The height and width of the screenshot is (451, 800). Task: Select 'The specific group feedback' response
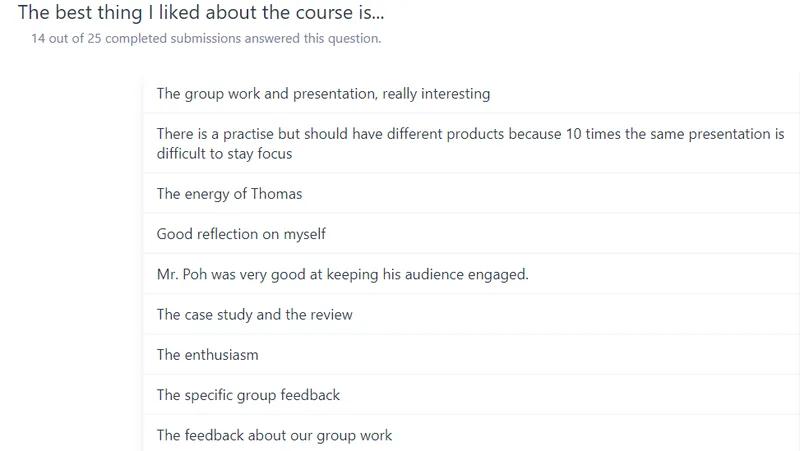click(471, 395)
